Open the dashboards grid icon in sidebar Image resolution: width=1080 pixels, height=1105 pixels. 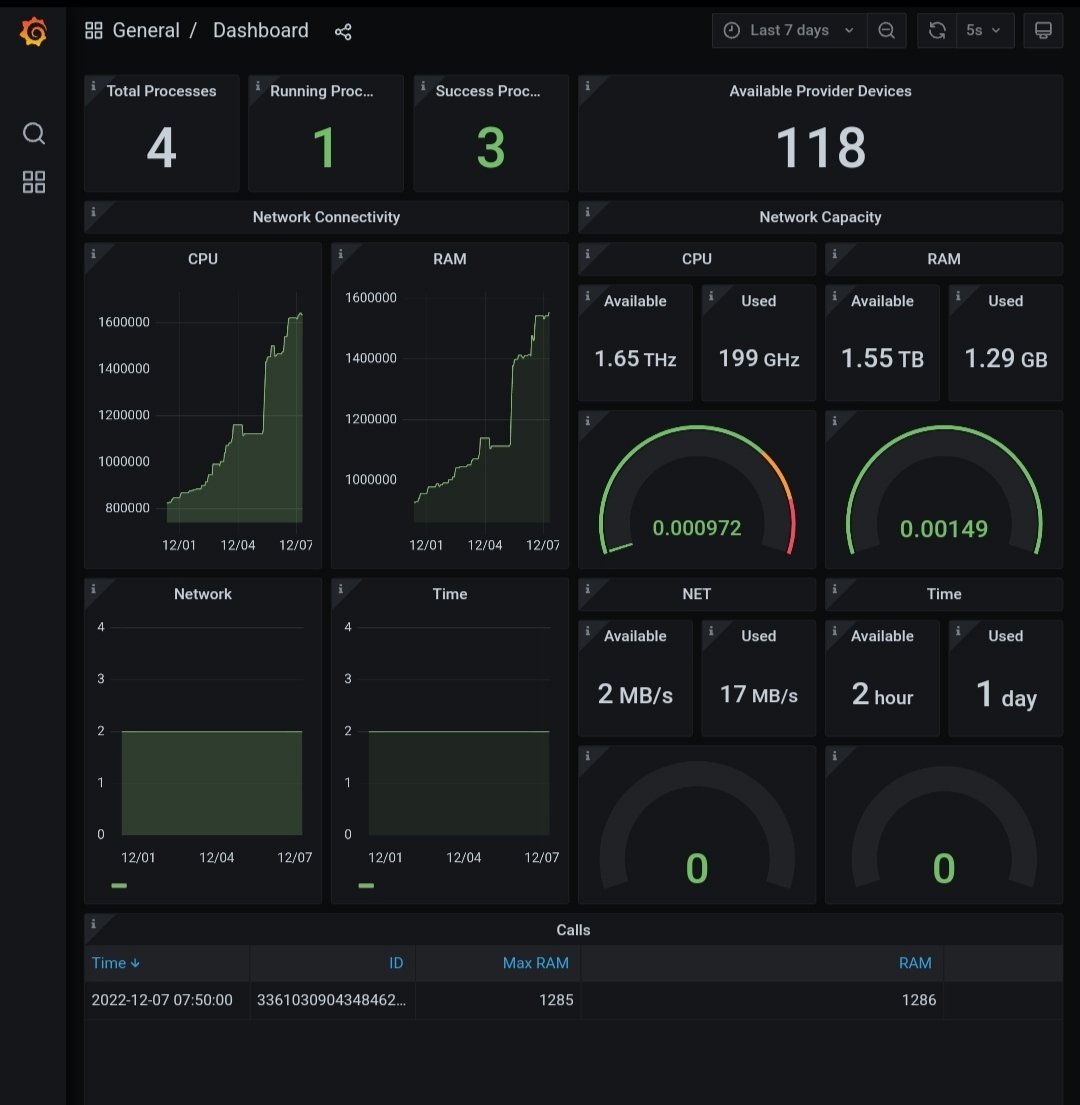point(34,182)
